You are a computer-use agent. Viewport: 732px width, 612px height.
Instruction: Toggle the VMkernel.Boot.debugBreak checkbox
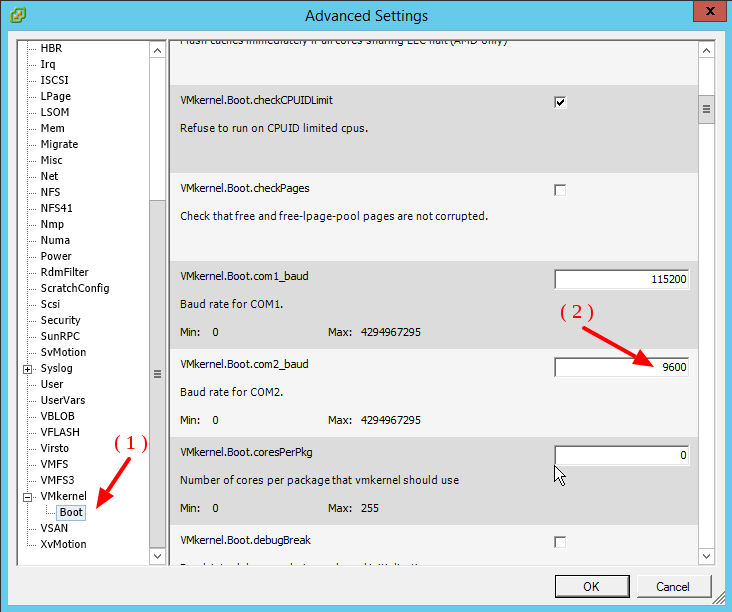pos(560,542)
